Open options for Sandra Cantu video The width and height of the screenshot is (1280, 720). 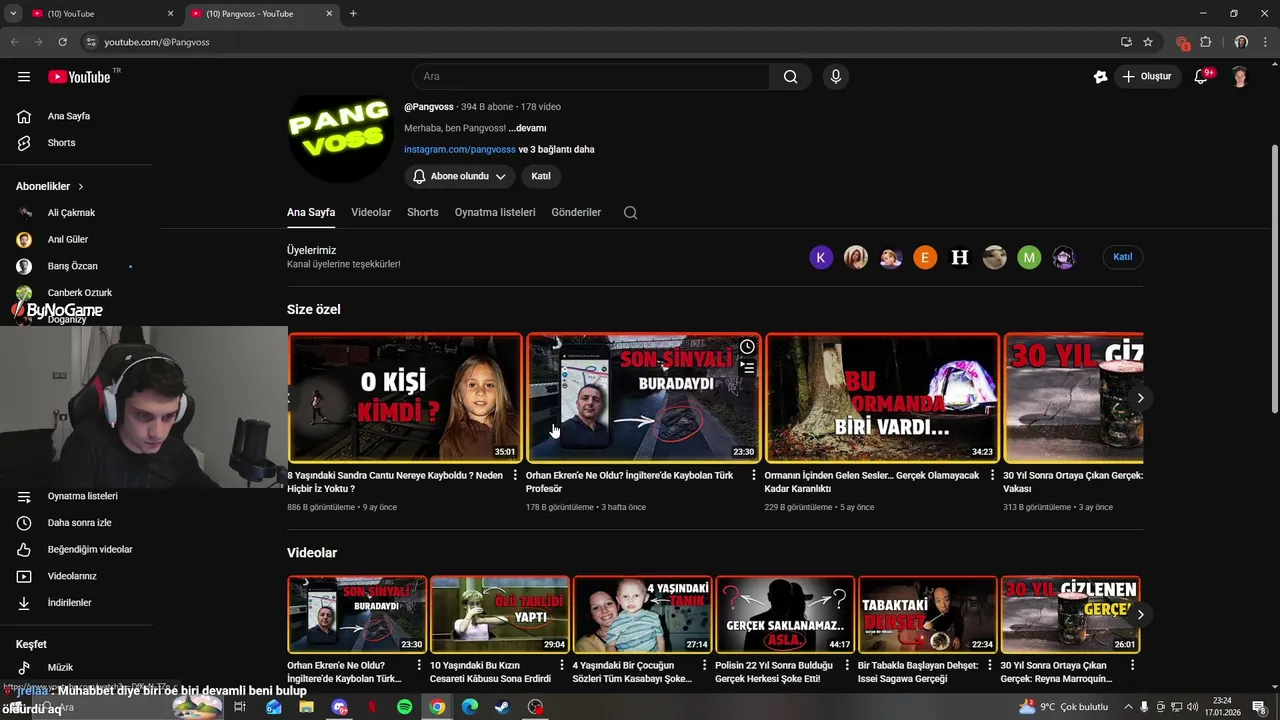pos(515,476)
